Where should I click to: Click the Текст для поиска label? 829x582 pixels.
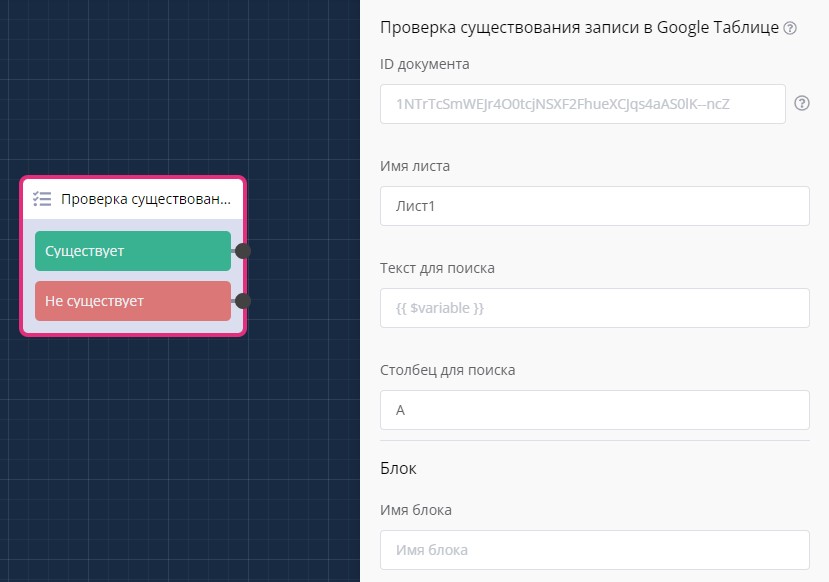pyautogui.click(x=437, y=268)
